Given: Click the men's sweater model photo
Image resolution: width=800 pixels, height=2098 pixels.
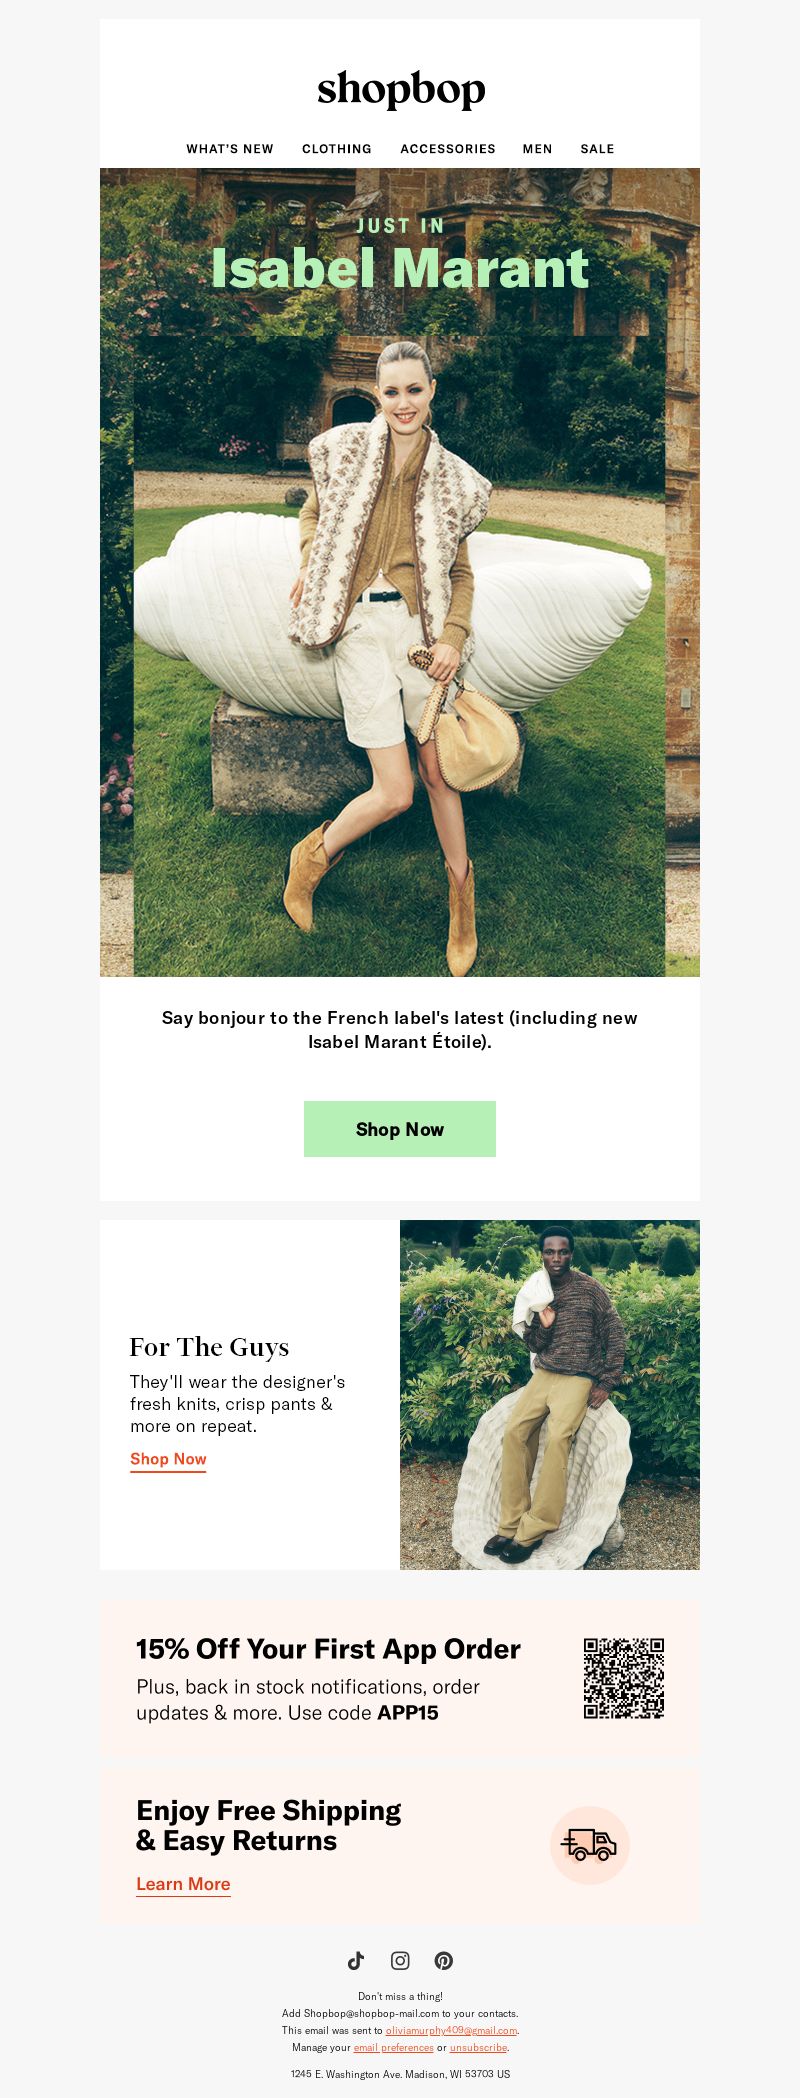Looking at the screenshot, I should click(x=550, y=1395).
